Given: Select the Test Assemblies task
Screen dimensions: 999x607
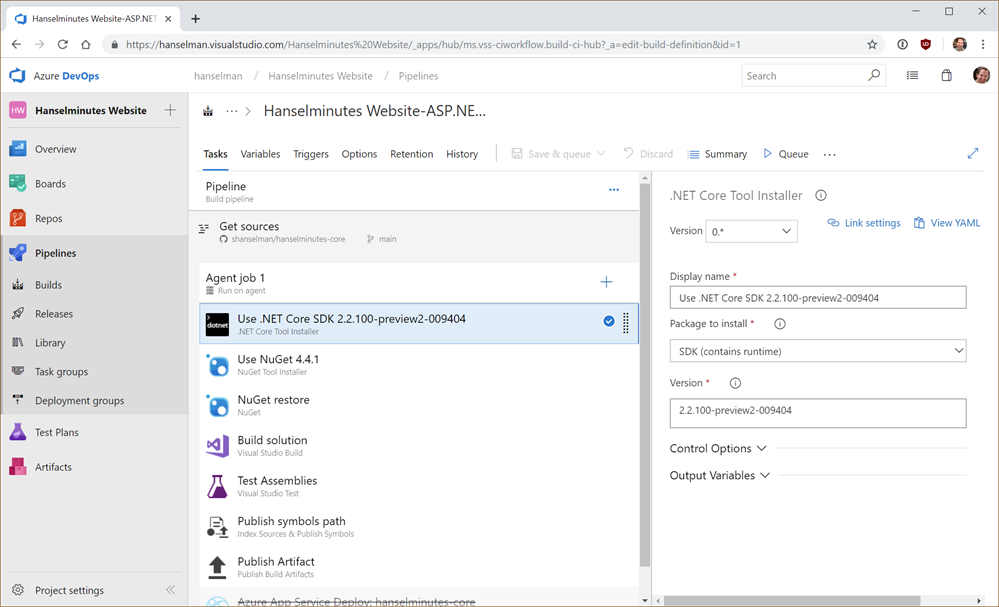Looking at the screenshot, I should pos(419,486).
